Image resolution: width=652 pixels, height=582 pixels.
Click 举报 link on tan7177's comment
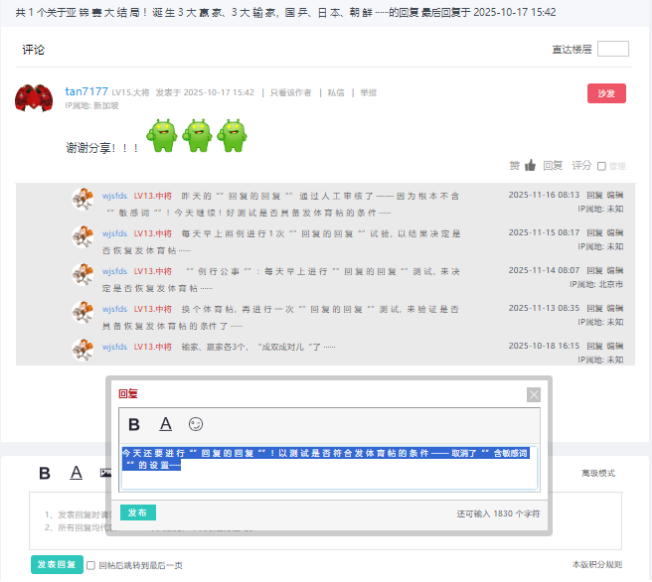pos(368,92)
